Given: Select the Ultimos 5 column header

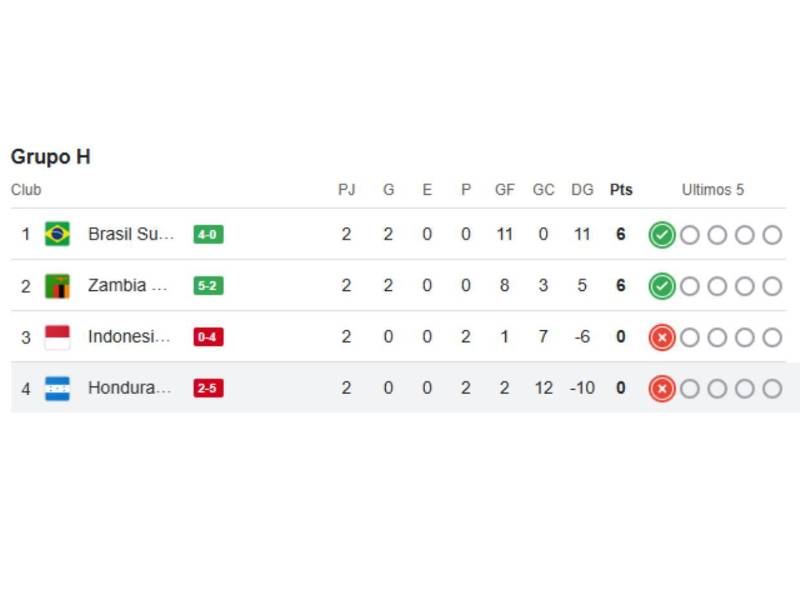Looking at the screenshot, I should click(x=713, y=189).
